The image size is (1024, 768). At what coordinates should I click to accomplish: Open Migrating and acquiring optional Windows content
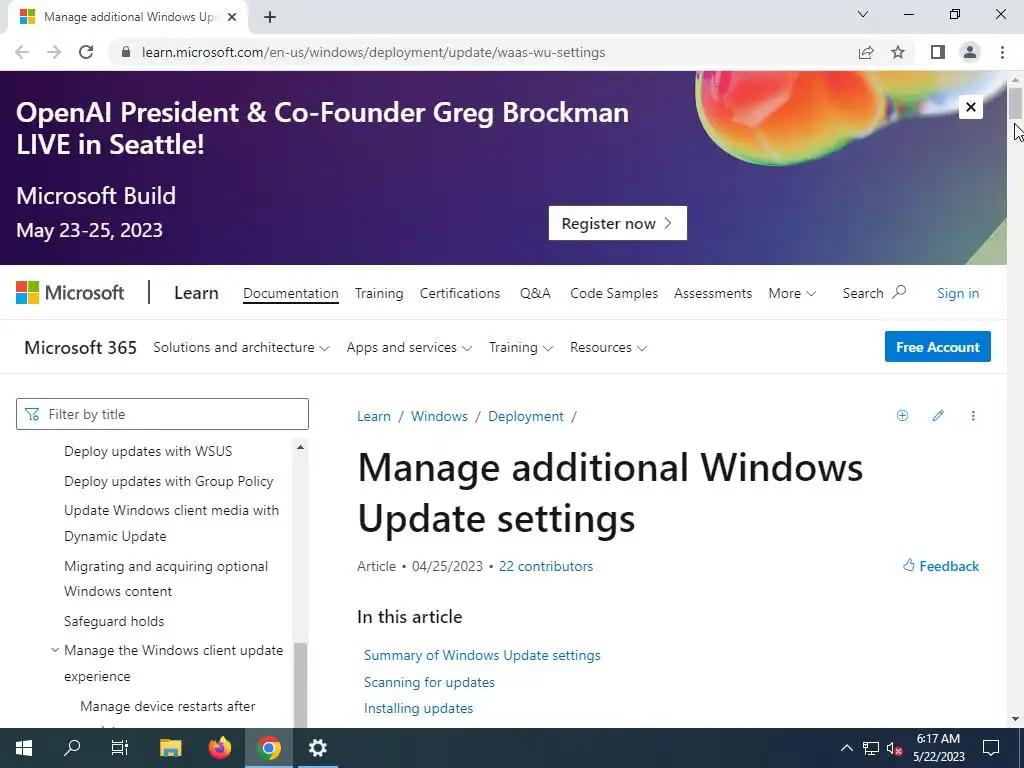(166, 579)
